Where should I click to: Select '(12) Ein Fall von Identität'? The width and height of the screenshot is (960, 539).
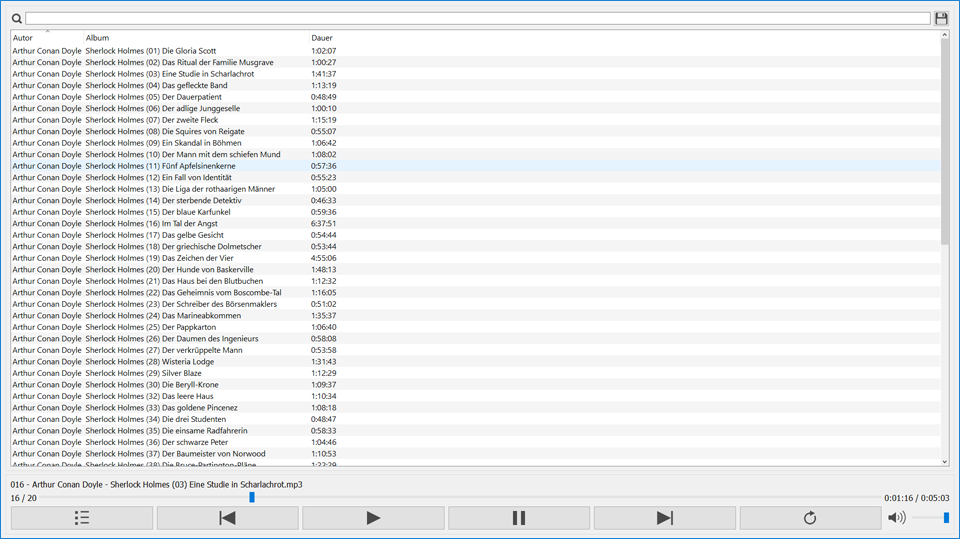[476, 178]
